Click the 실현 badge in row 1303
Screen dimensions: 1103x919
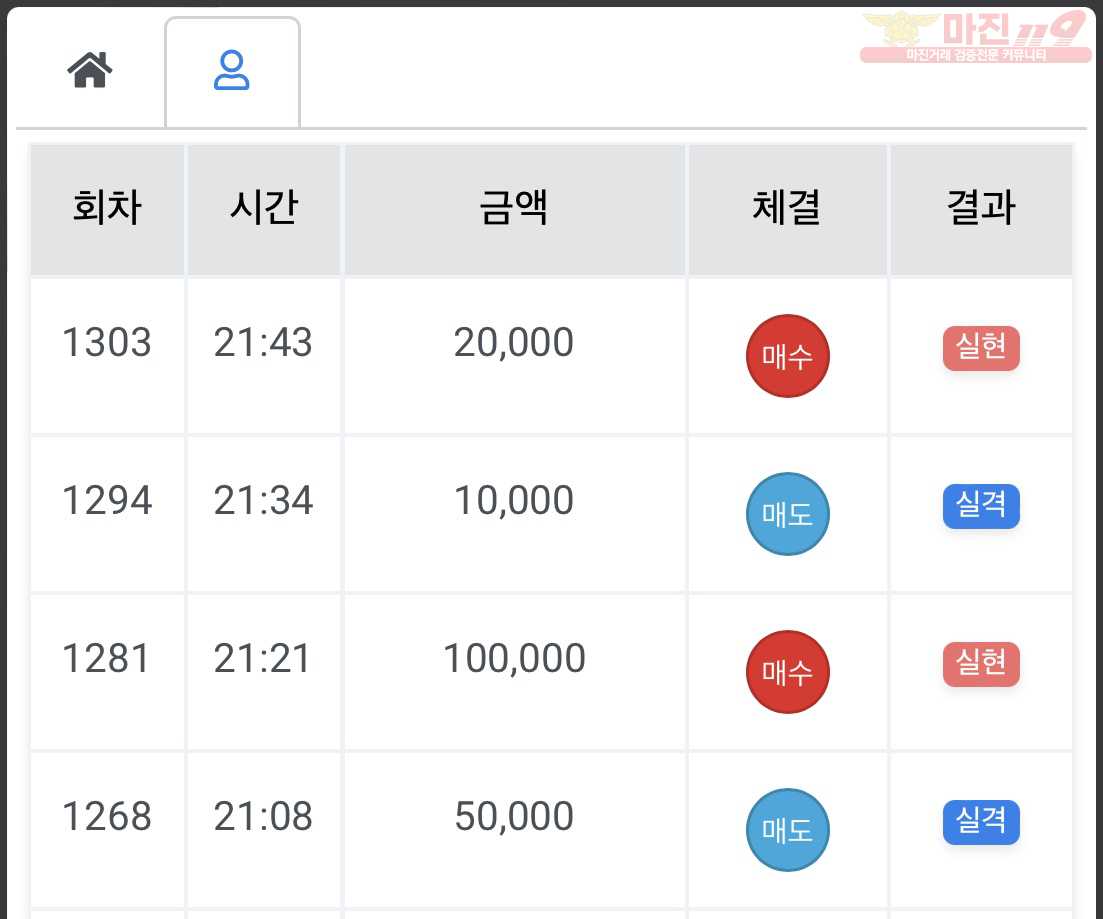point(981,348)
